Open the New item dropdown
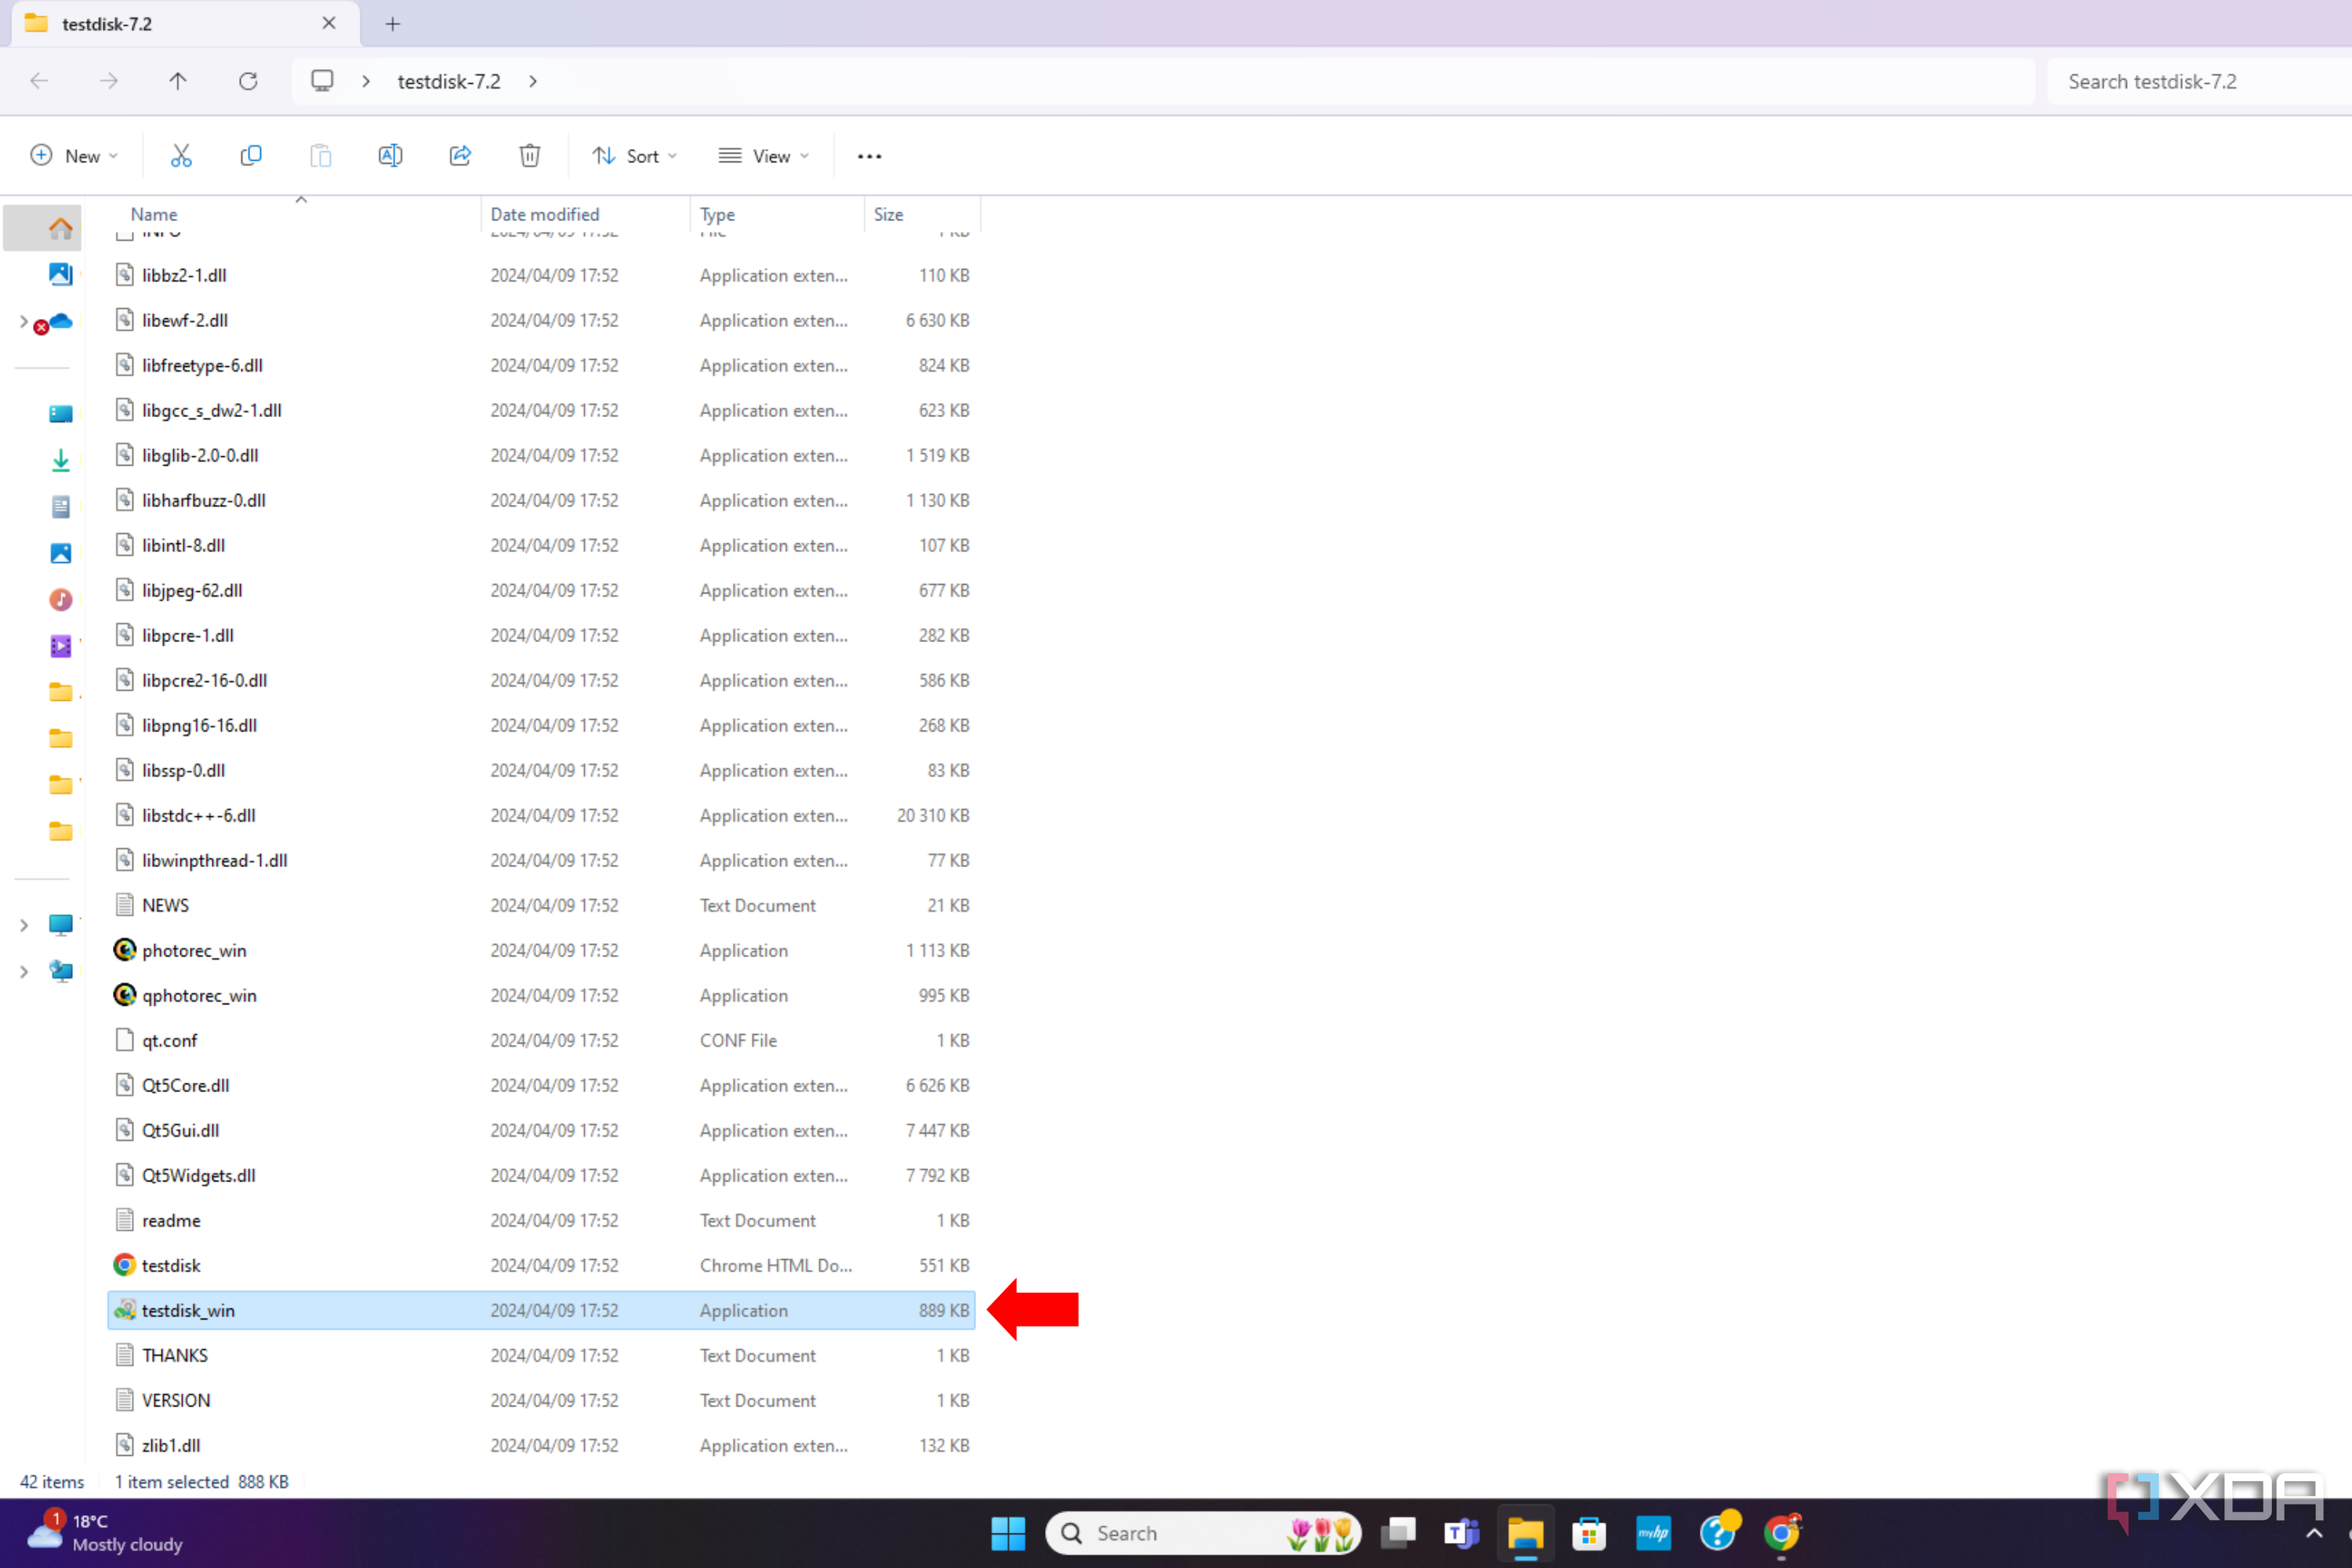This screenshot has width=2352, height=1568. pyautogui.click(x=75, y=156)
